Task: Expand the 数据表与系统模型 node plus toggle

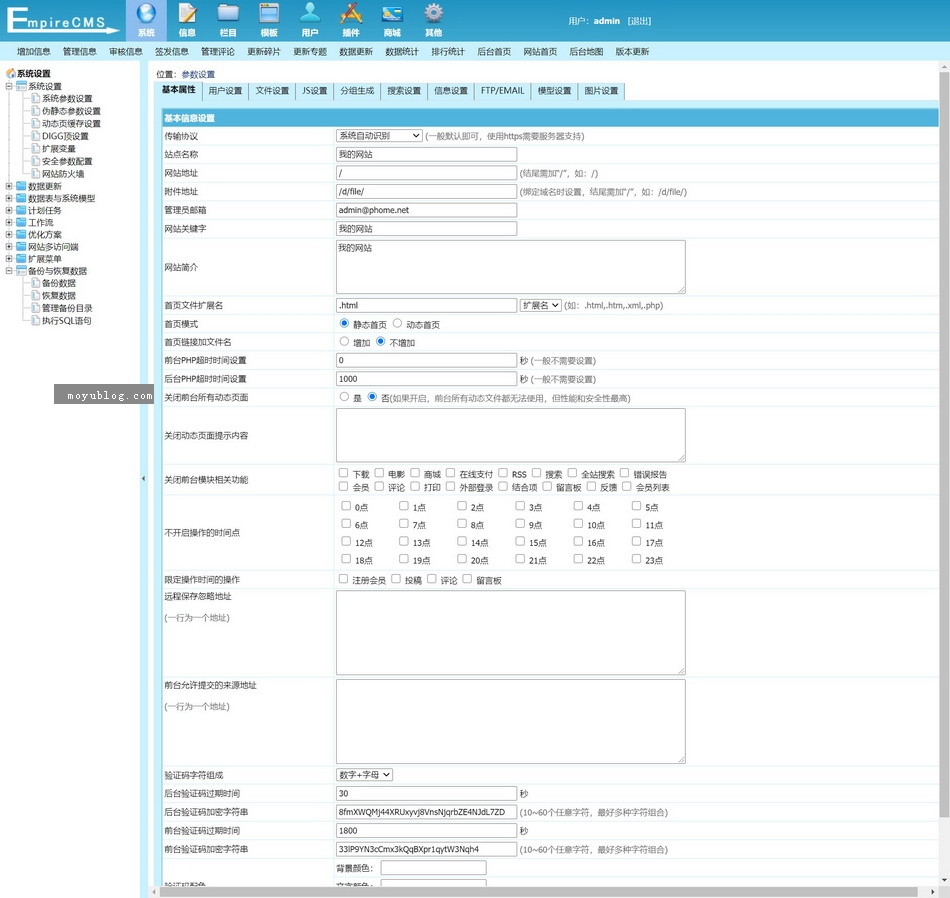Action: click(9, 198)
